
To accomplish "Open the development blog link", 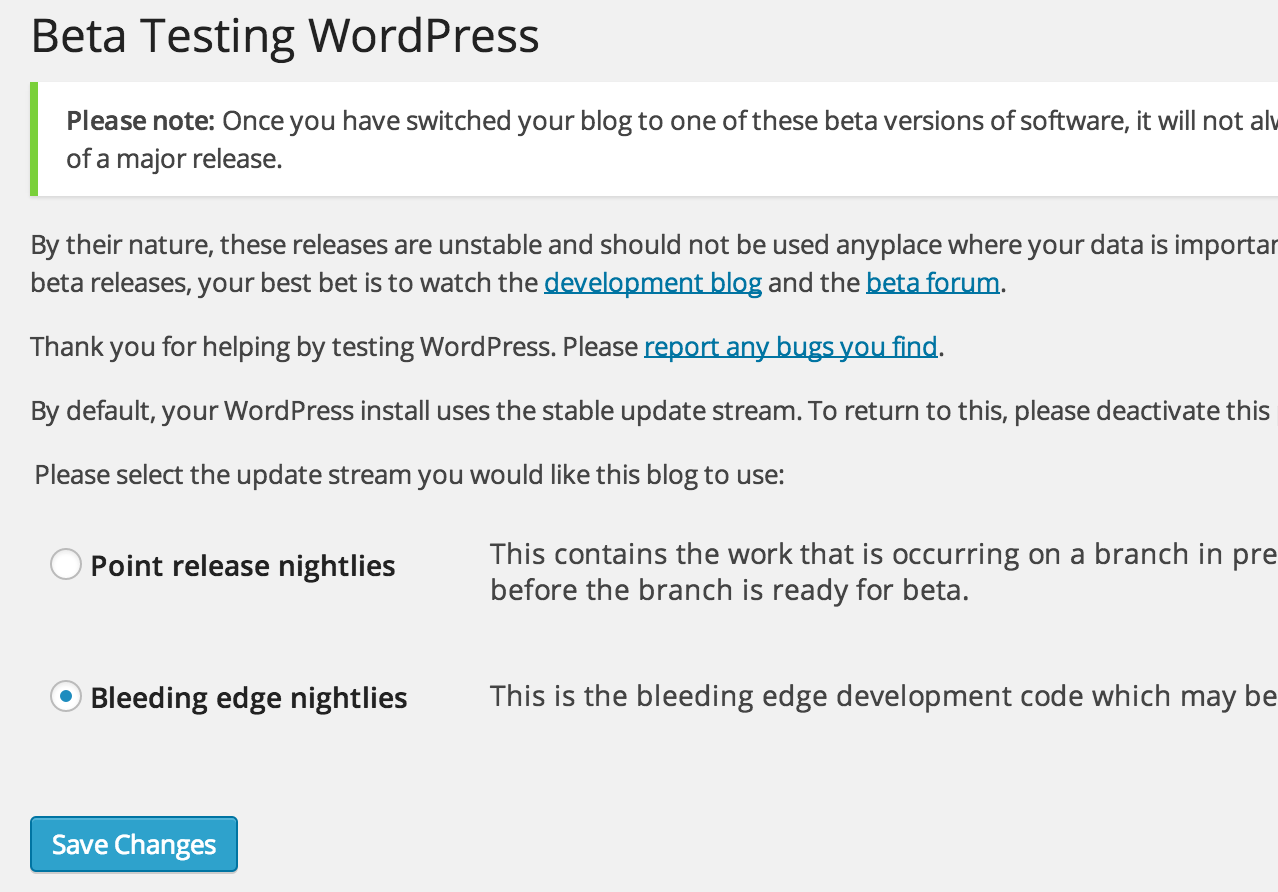I will (653, 283).
